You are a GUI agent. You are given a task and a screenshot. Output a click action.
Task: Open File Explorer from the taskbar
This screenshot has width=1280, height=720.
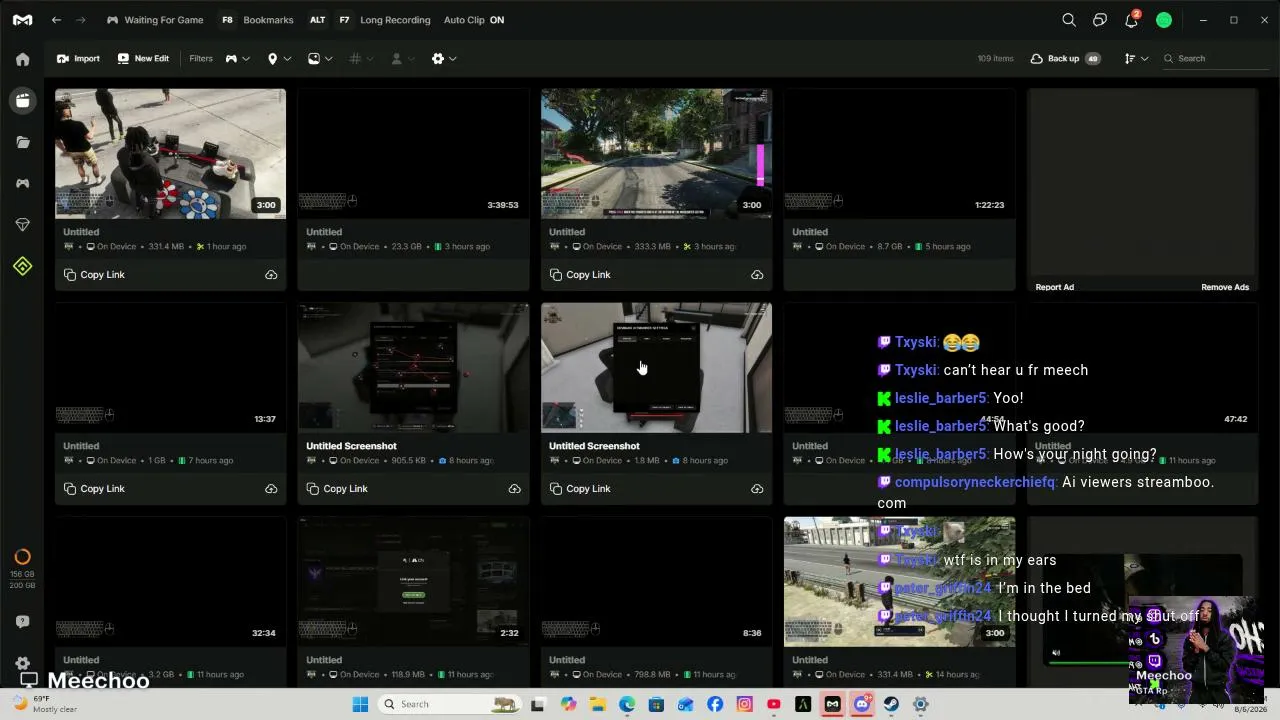click(597, 704)
